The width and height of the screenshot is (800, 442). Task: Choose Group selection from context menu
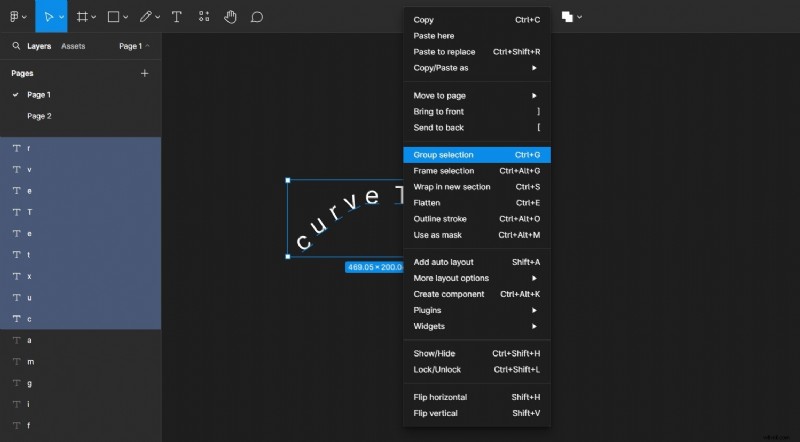click(x=476, y=155)
